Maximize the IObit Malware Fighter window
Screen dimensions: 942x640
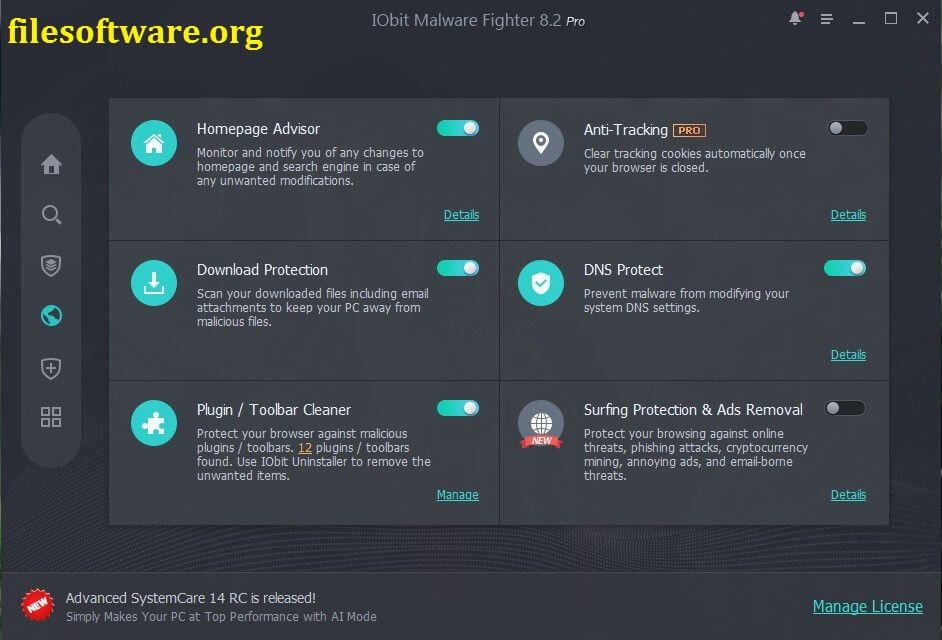coord(891,19)
